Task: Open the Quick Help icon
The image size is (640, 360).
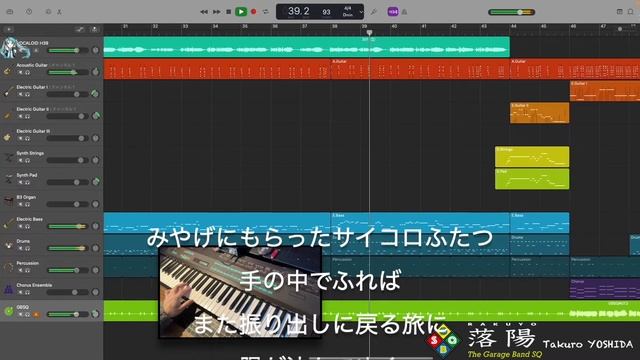Action: (29, 12)
